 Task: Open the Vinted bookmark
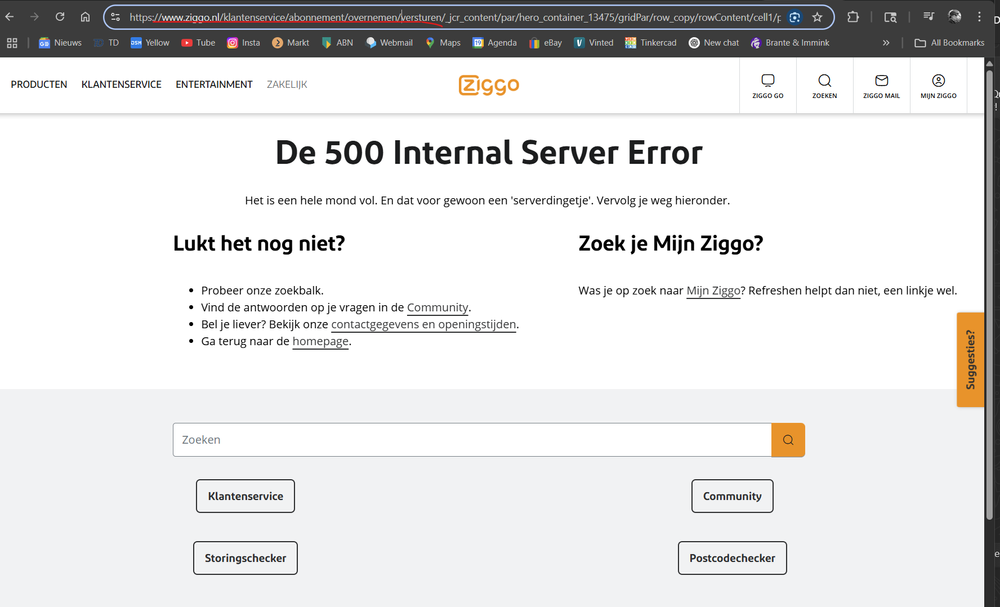[594, 43]
